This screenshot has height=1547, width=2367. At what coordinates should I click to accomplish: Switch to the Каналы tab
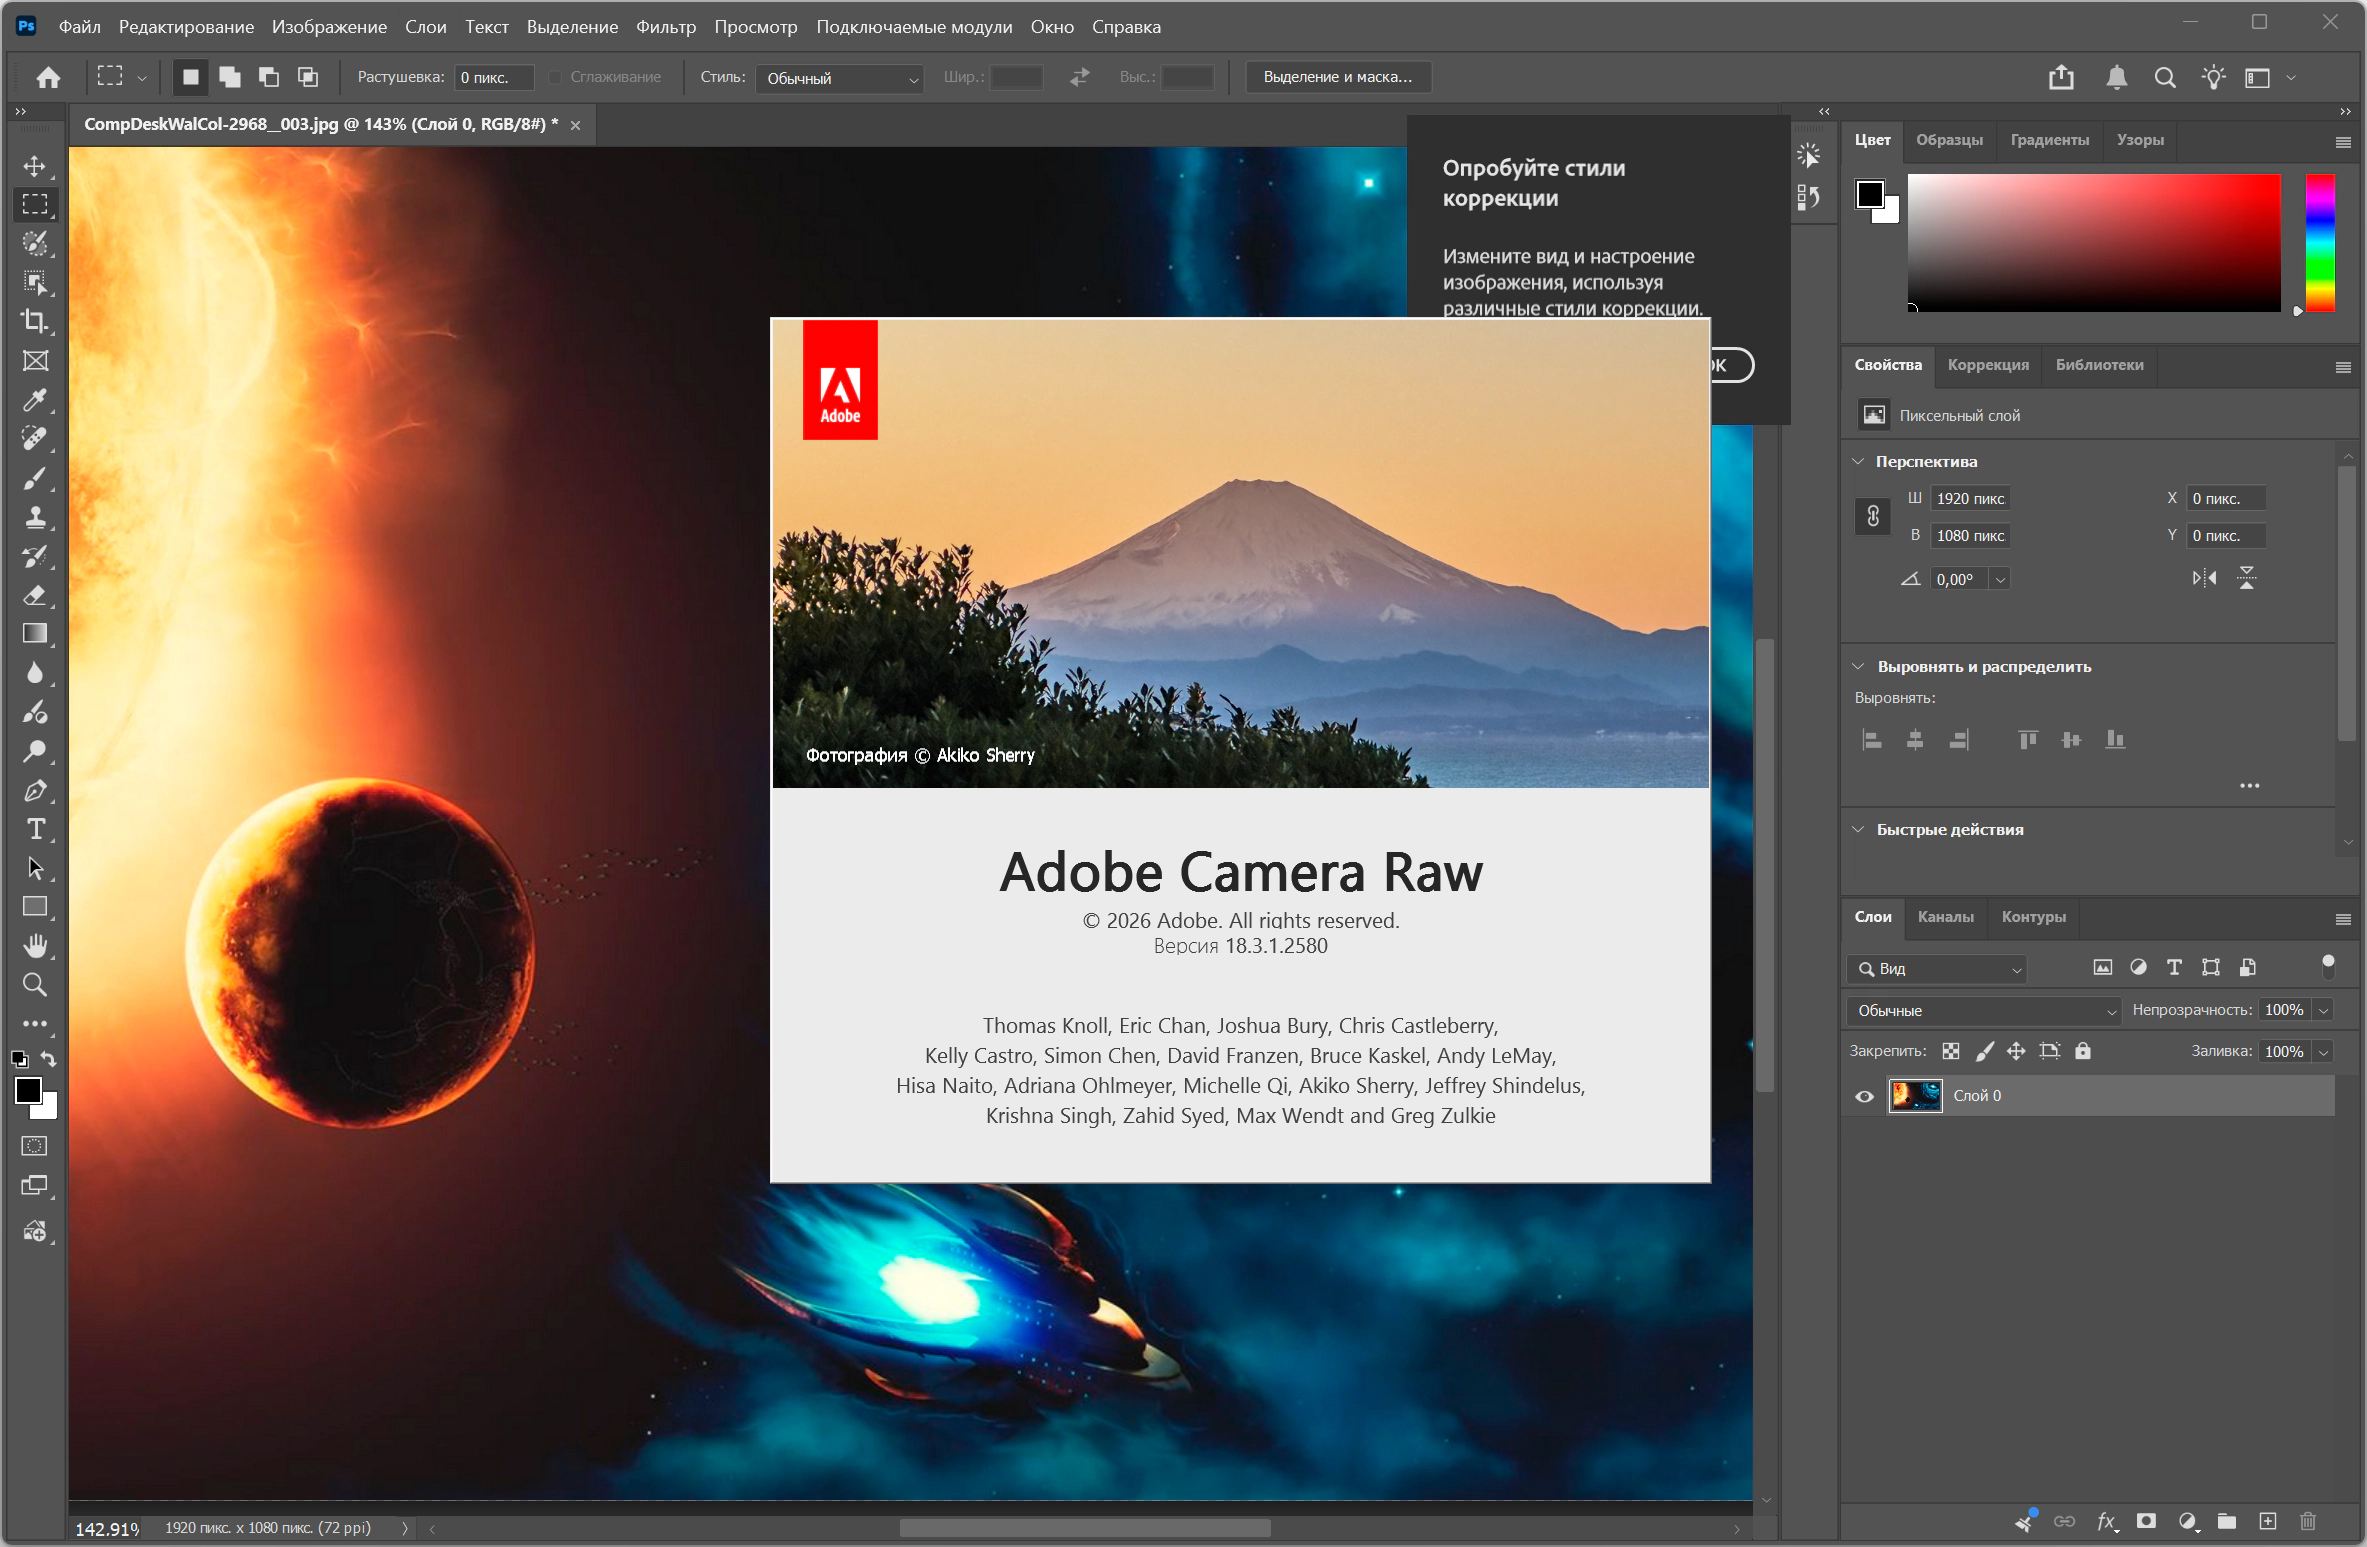pyautogui.click(x=1945, y=917)
